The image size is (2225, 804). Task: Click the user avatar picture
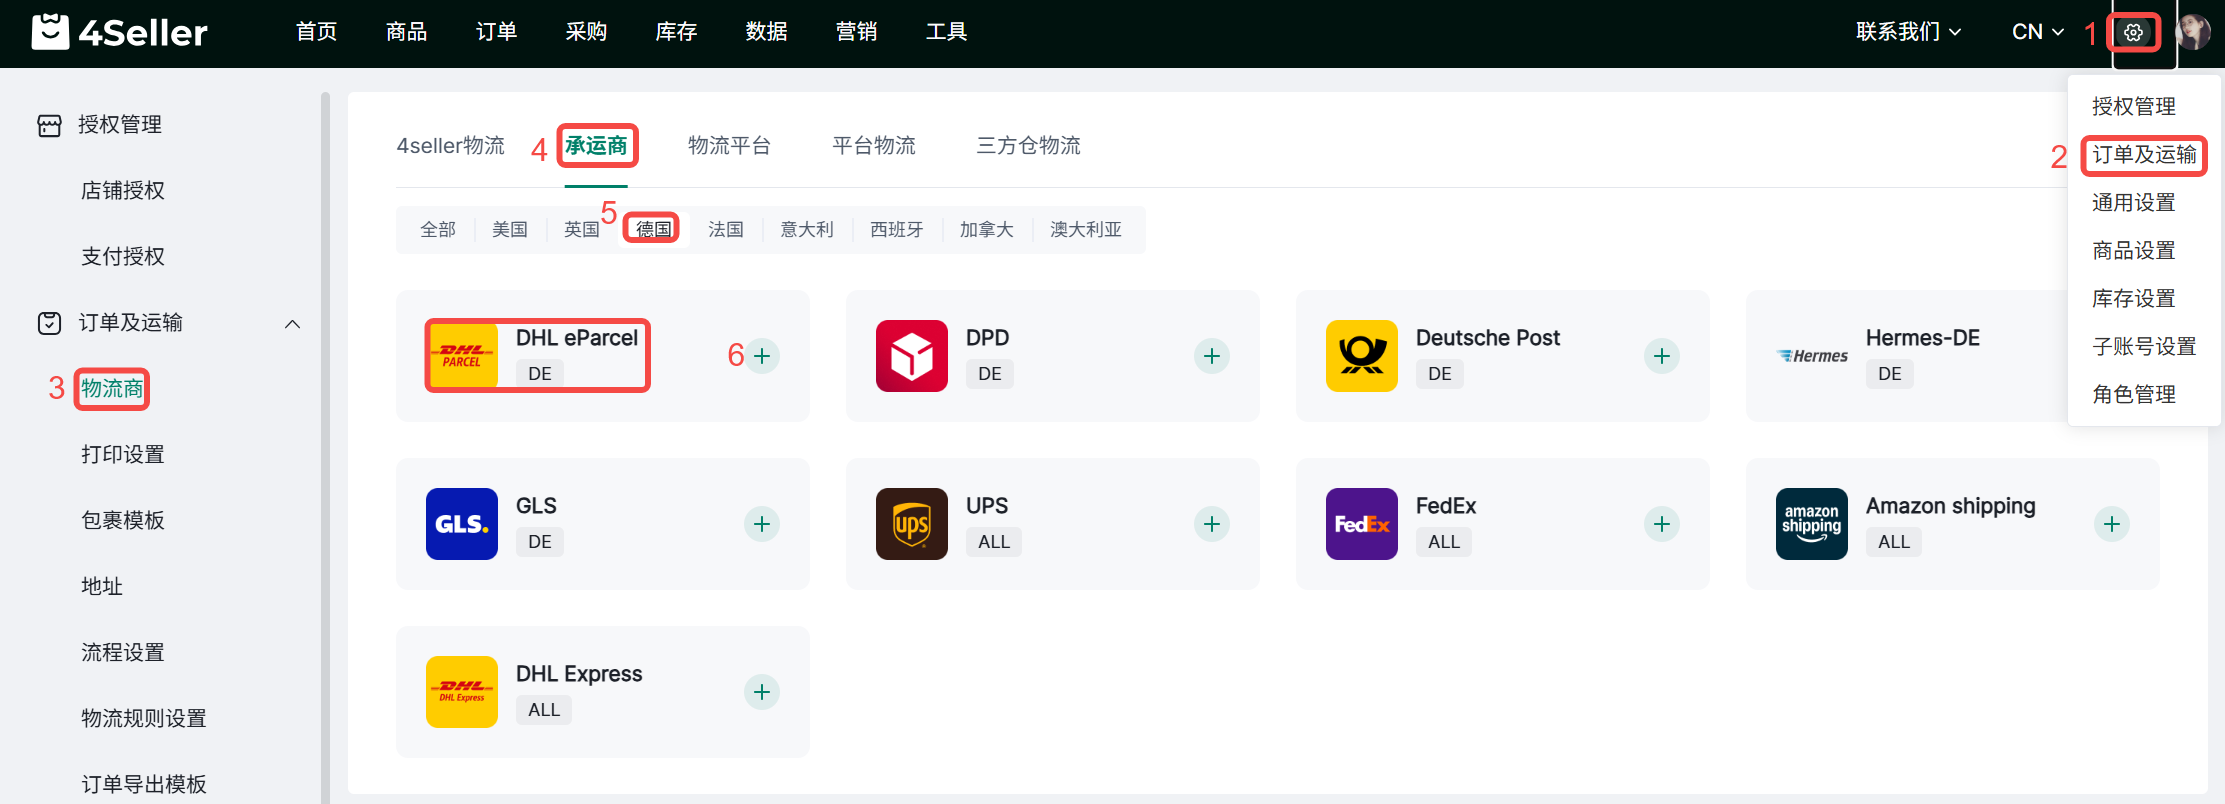pos(2194,32)
